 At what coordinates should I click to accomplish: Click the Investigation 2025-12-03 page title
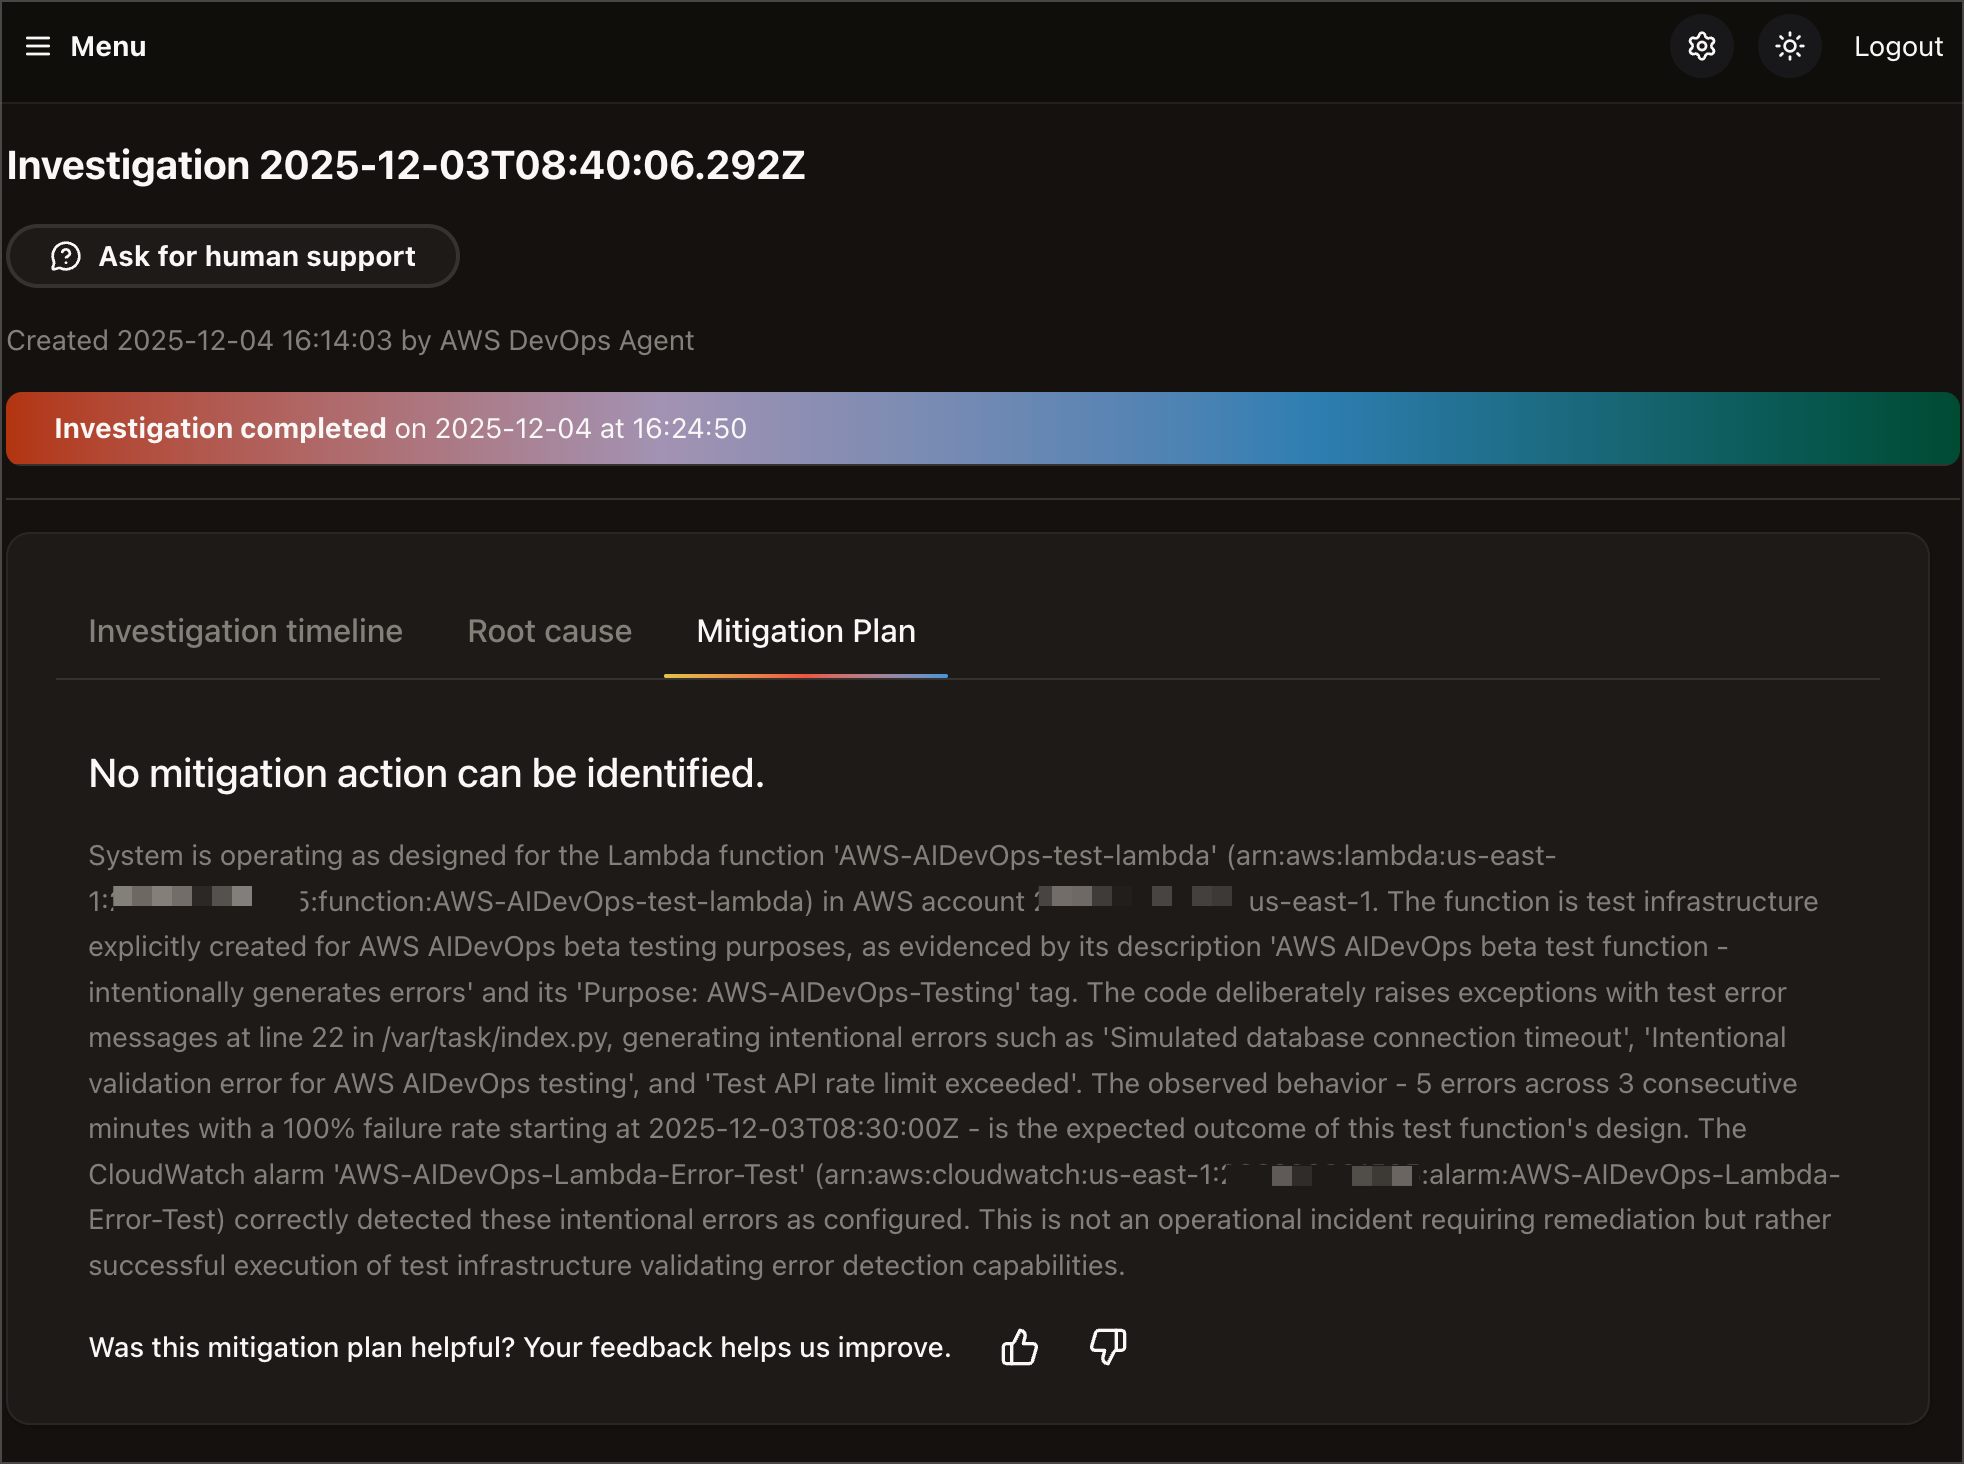(x=406, y=165)
